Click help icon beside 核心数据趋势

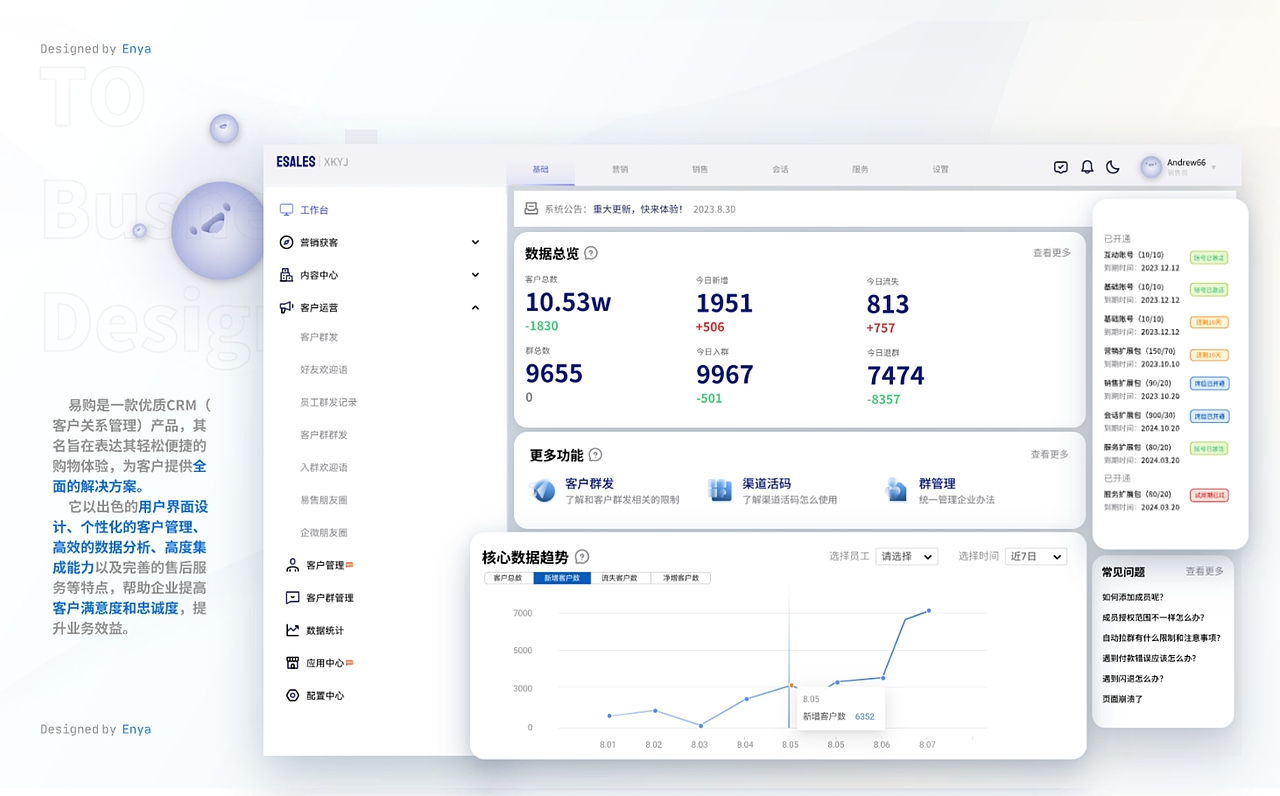coord(582,557)
